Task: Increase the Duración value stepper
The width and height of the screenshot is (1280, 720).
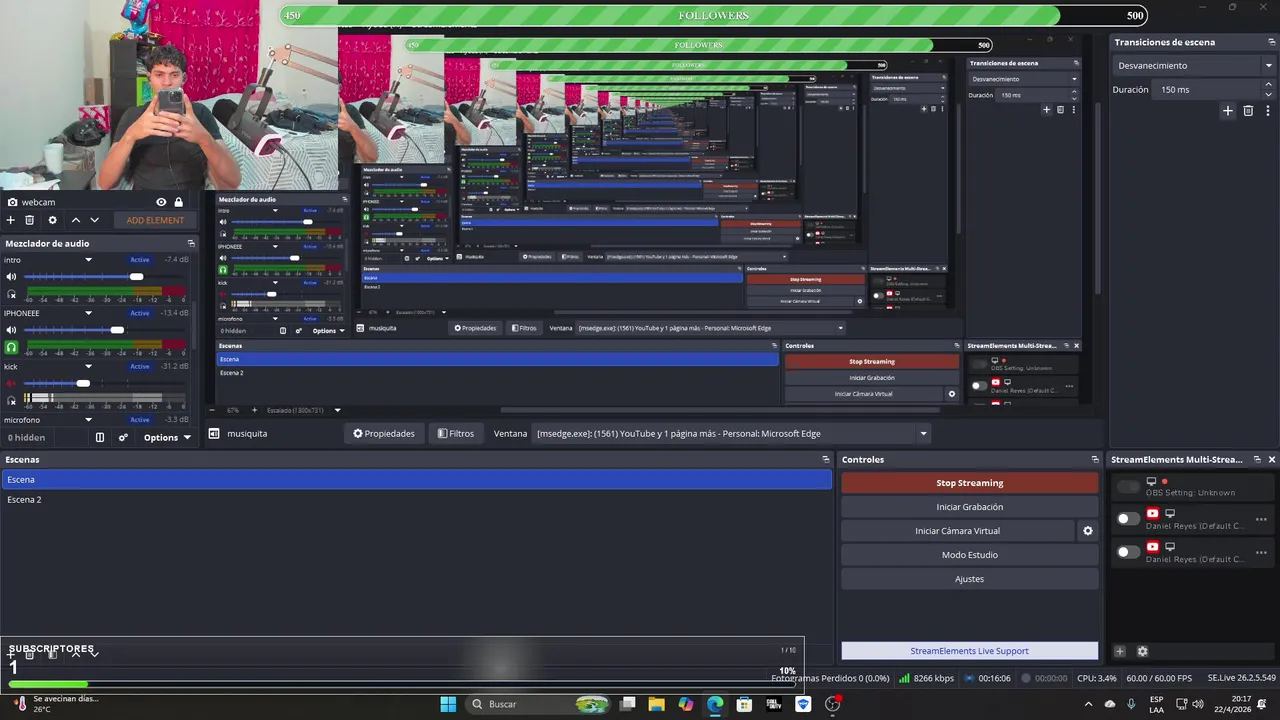Action: pos(1270,86)
